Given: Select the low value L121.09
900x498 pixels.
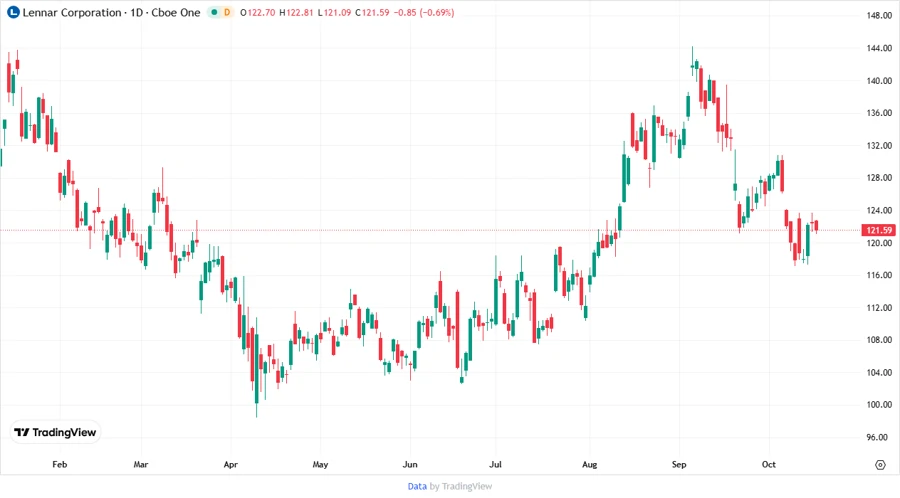Looking at the screenshot, I should point(335,12).
